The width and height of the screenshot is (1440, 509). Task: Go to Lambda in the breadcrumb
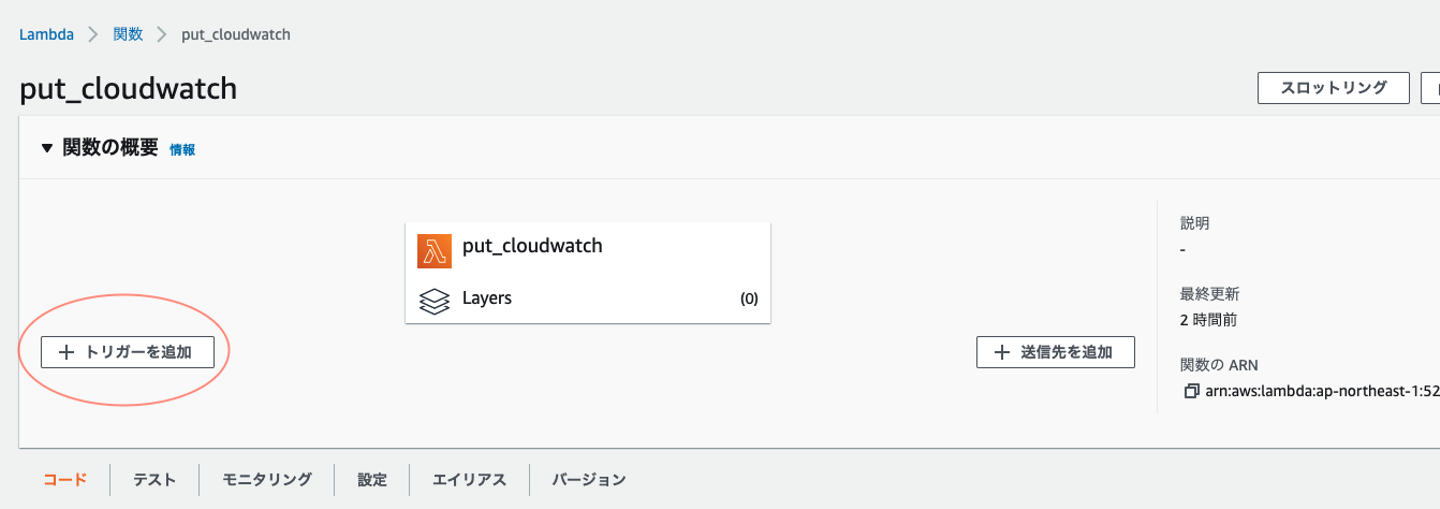click(46, 34)
